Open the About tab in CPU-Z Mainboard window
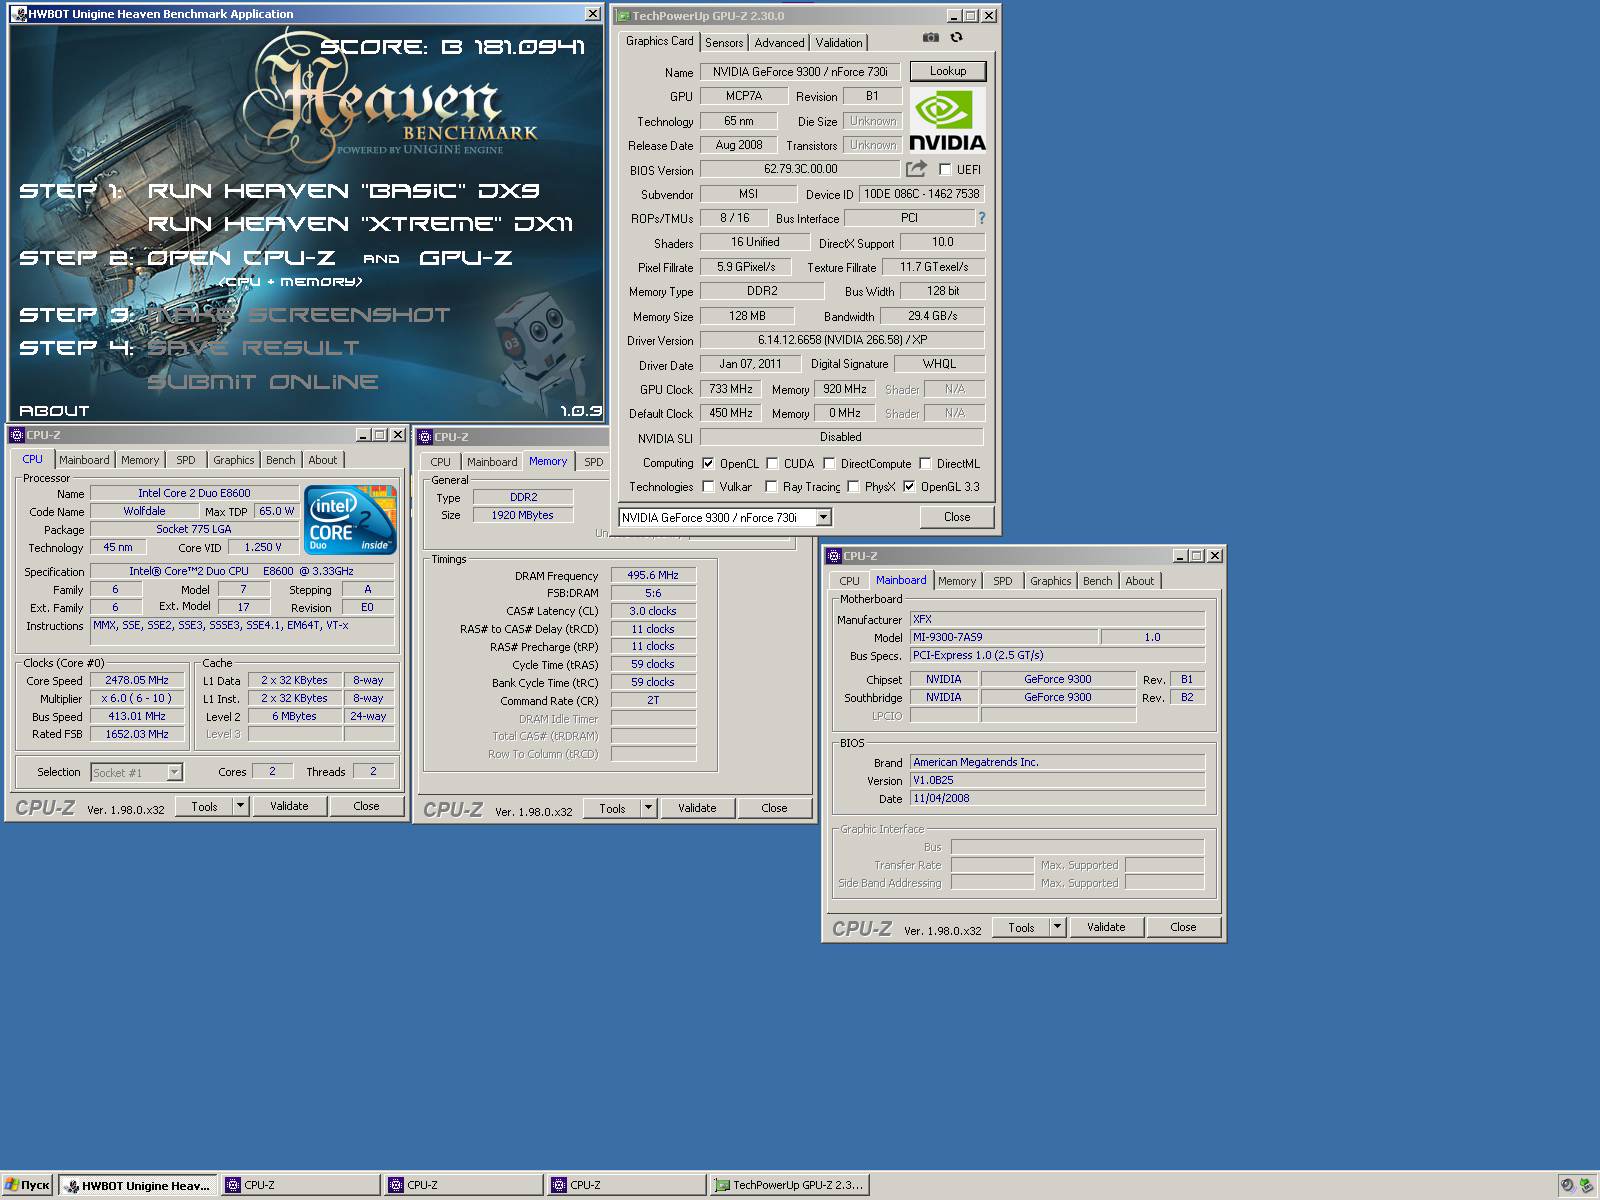 (x=1139, y=581)
